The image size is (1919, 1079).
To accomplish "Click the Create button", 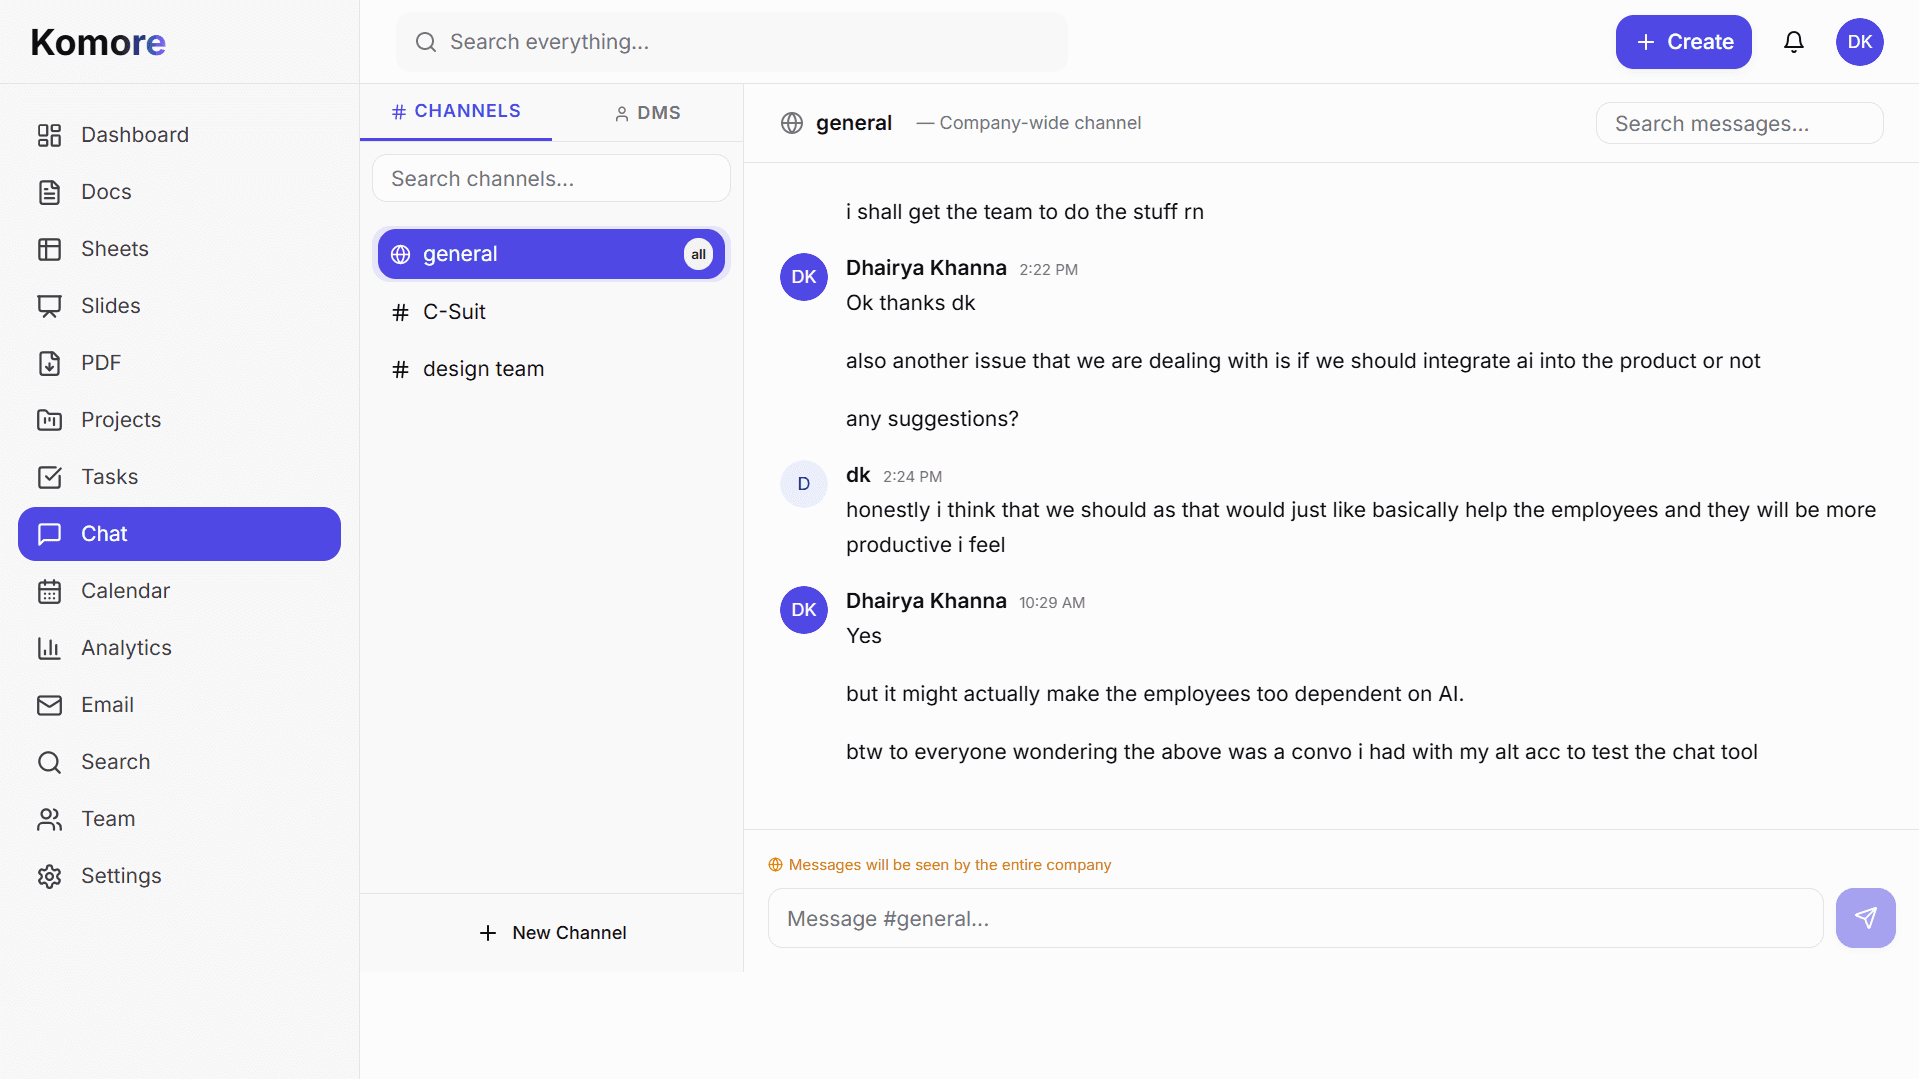I will click(1682, 41).
